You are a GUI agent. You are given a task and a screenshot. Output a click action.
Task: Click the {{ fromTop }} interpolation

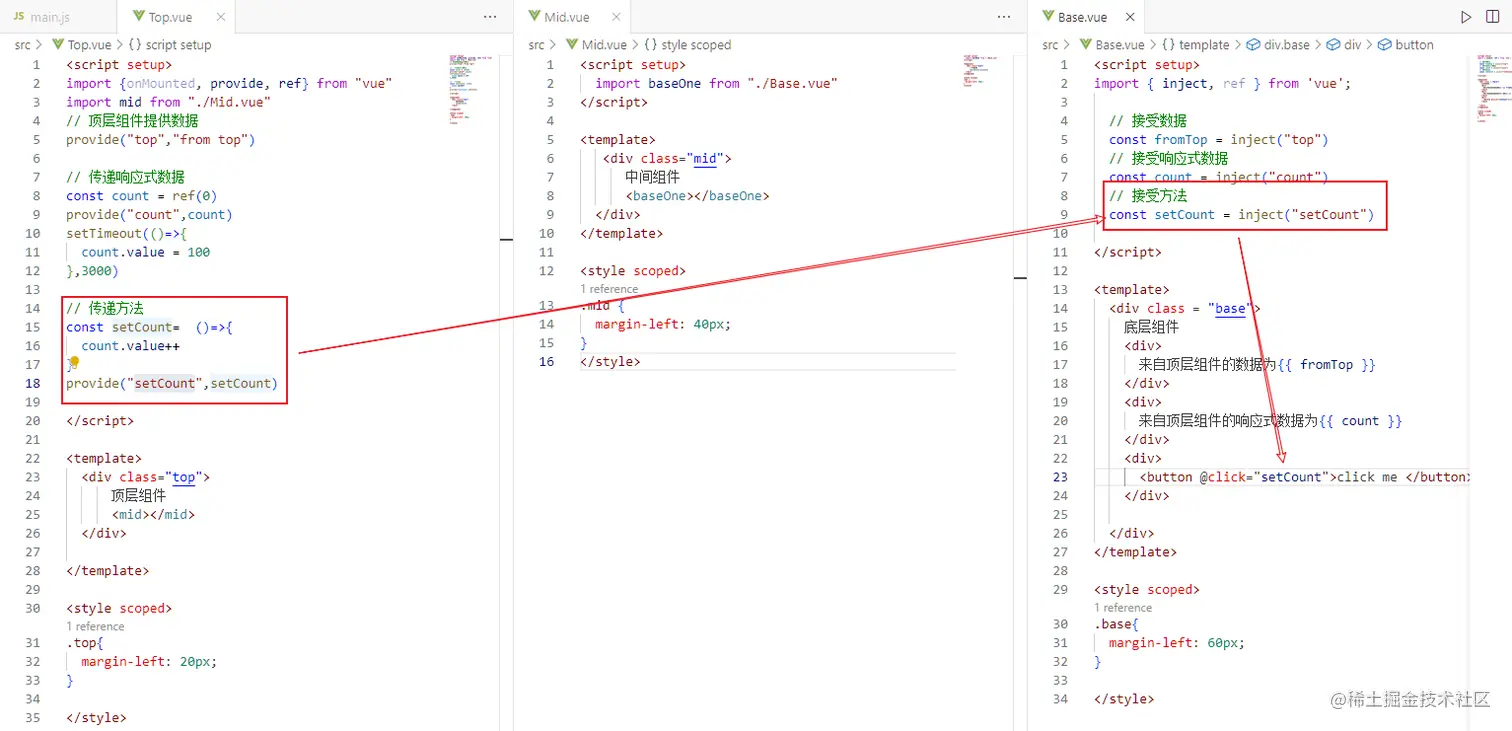pyautogui.click(x=1327, y=365)
